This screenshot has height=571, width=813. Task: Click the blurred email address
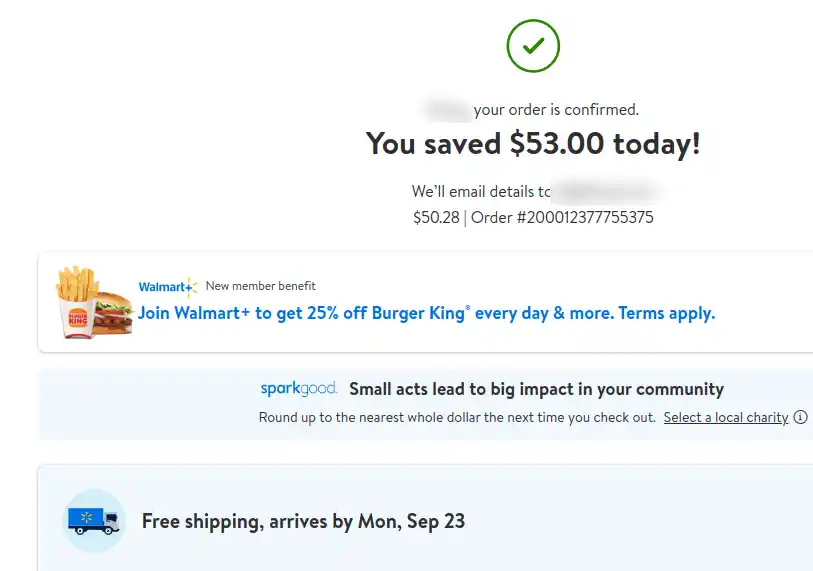(606, 192)
